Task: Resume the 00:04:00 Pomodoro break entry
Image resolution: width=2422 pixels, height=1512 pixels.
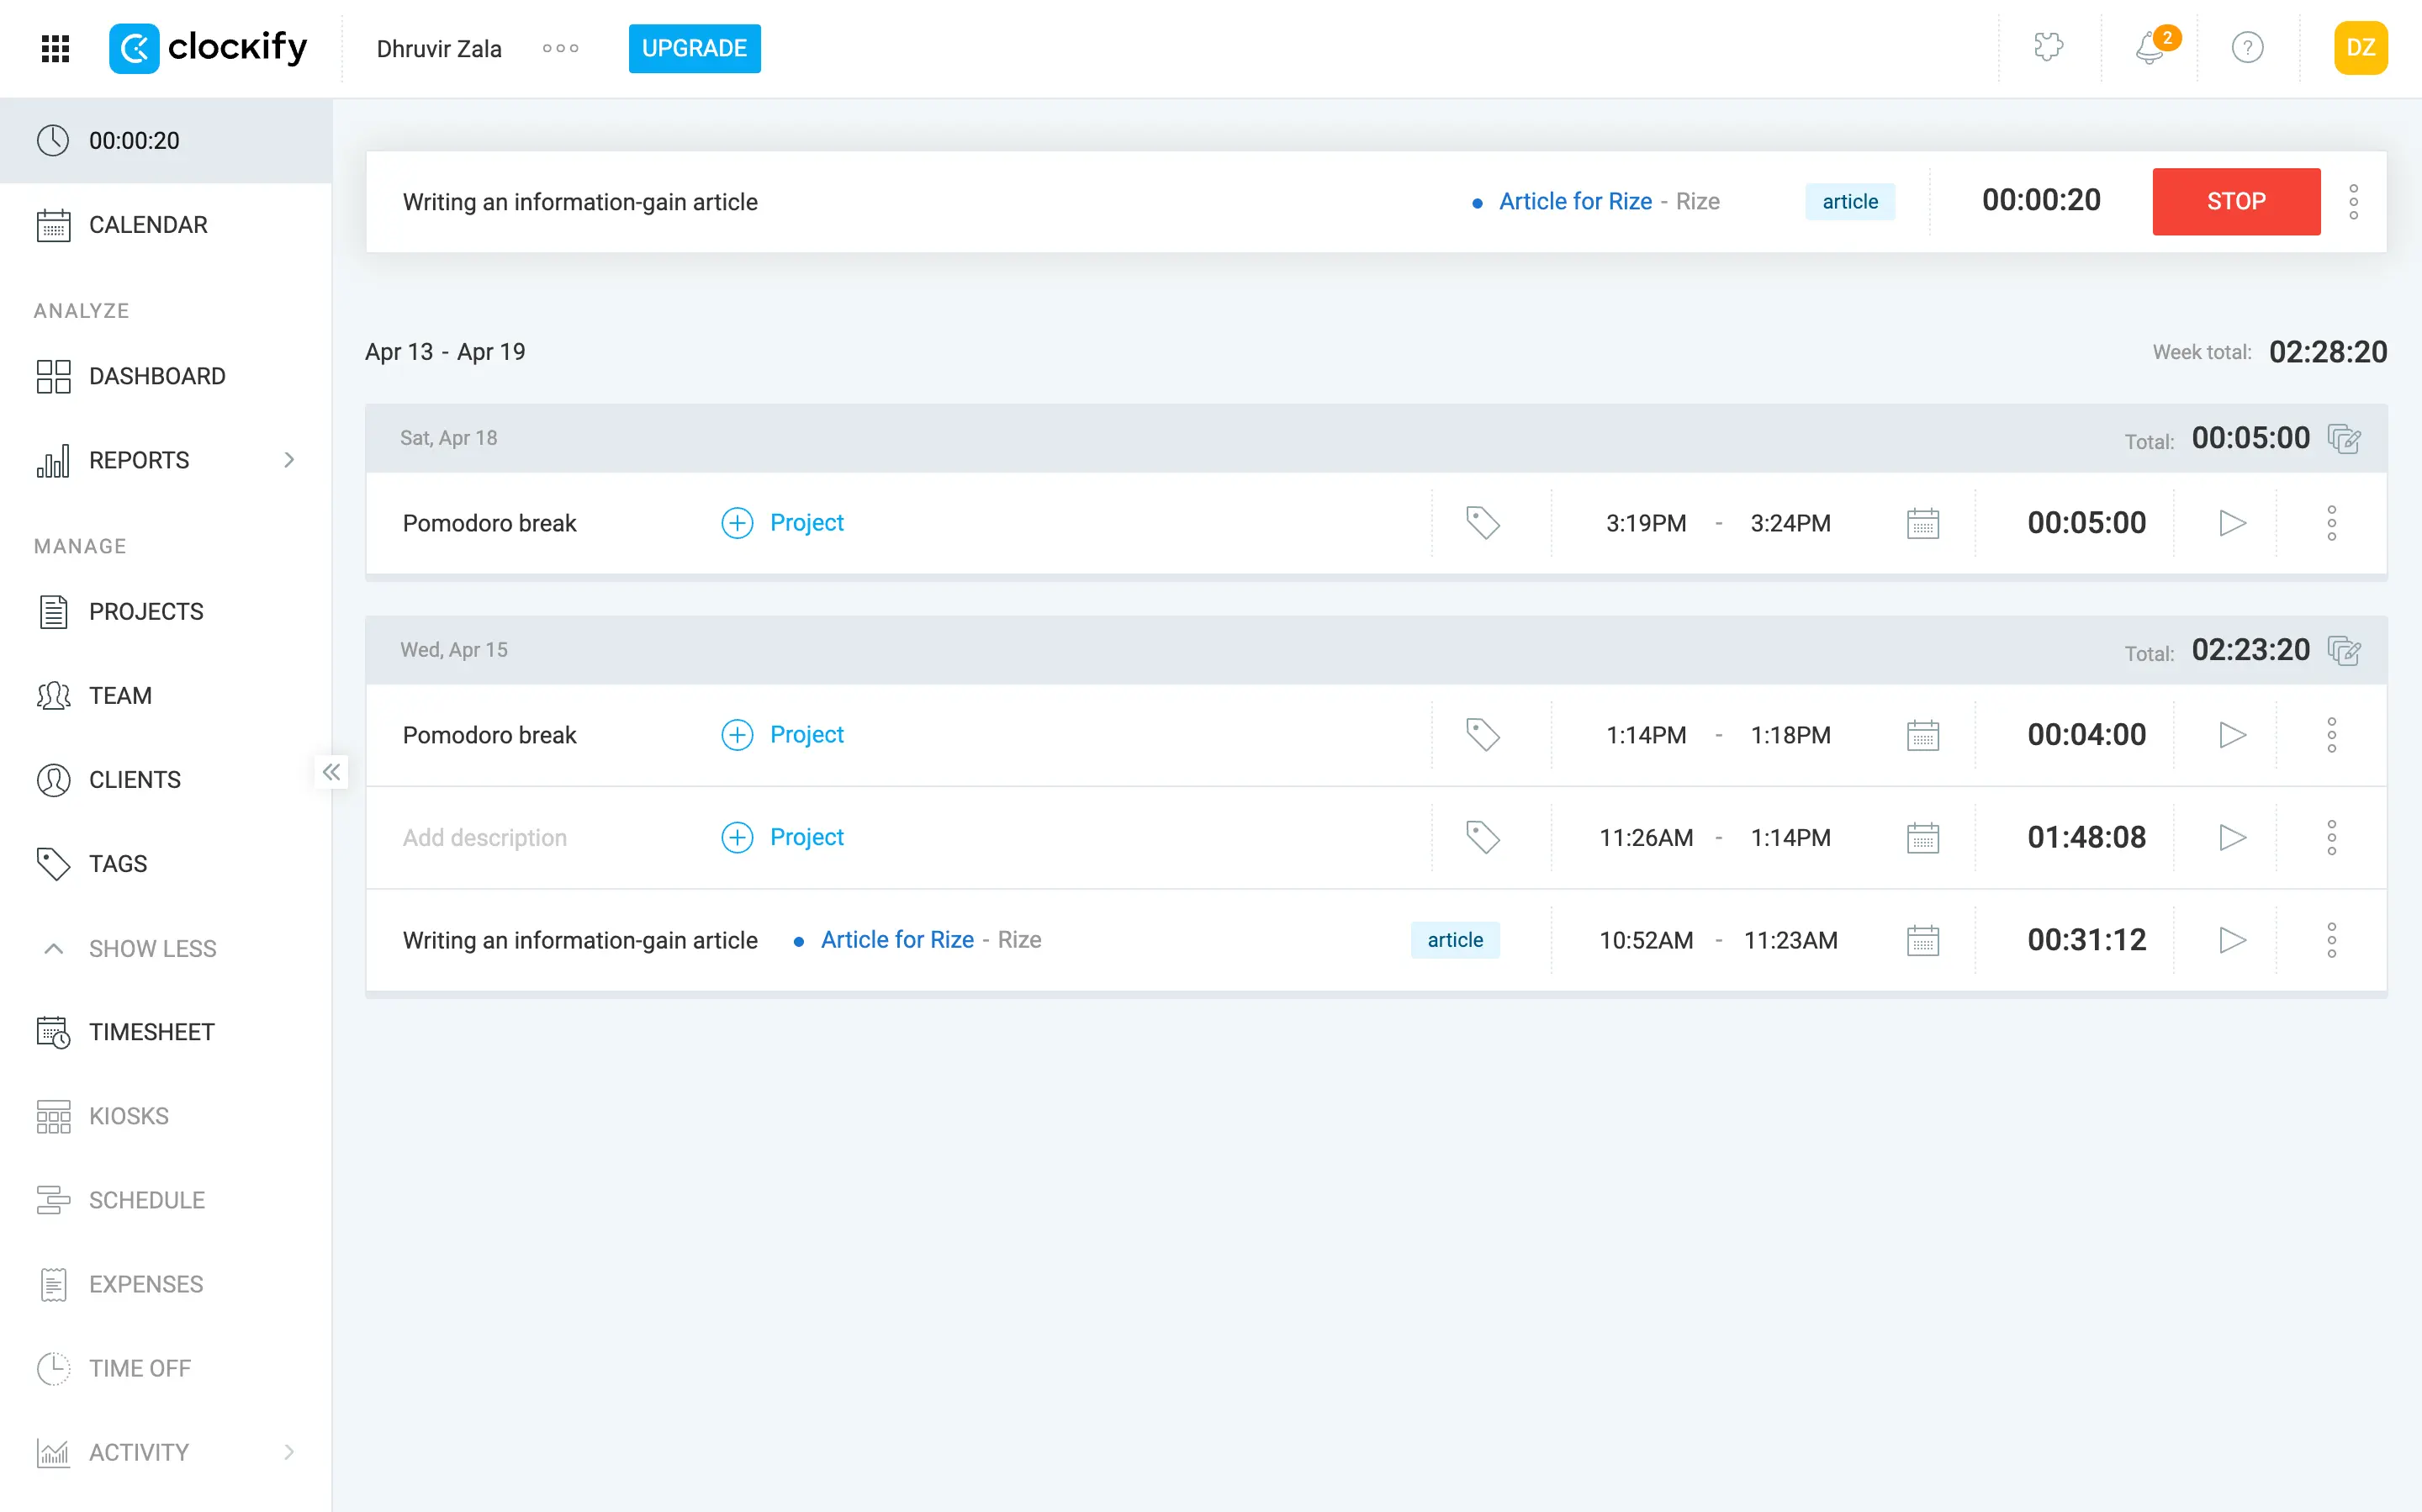Action: 2232,735
